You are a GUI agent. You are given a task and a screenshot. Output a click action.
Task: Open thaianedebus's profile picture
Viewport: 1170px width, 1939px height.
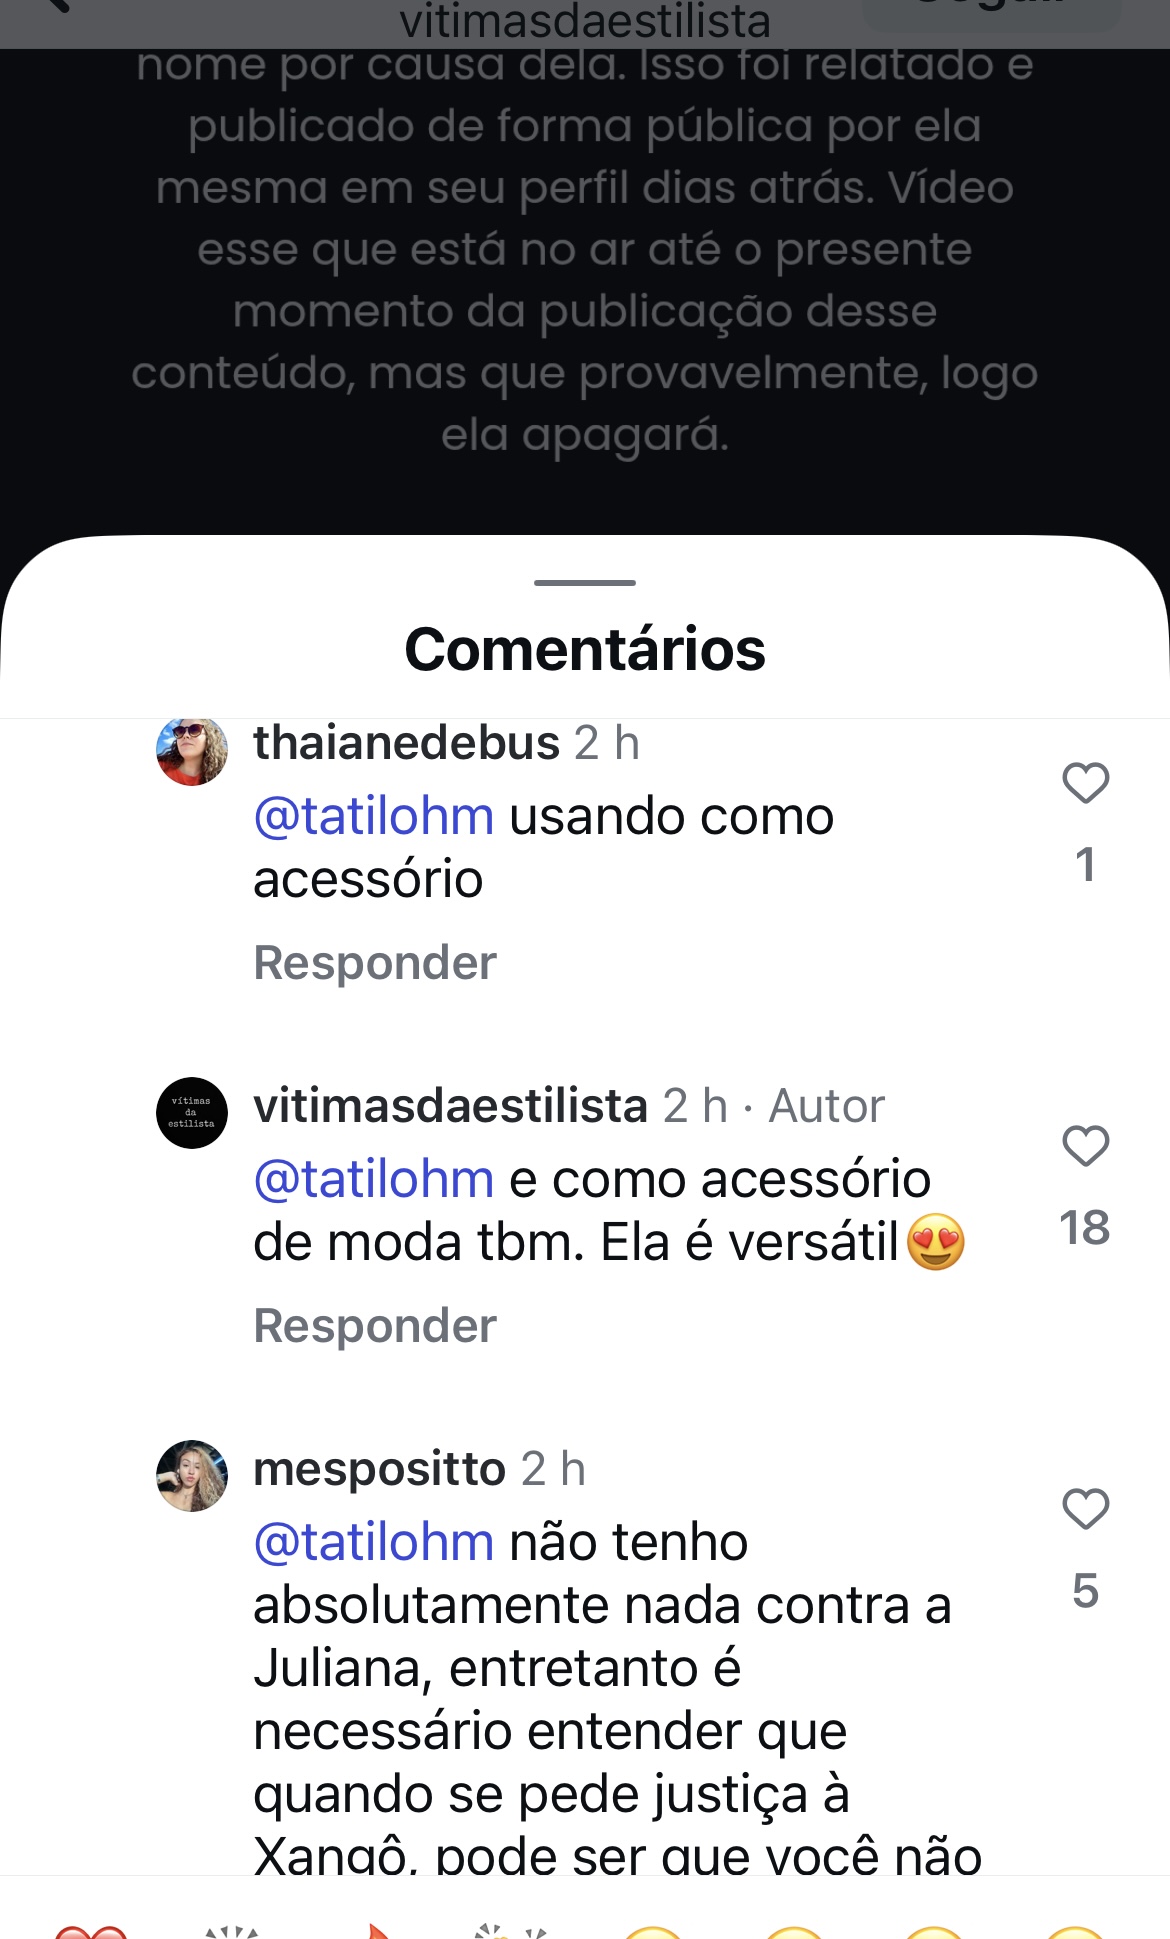pyautogui.click(x=192, y=750)
